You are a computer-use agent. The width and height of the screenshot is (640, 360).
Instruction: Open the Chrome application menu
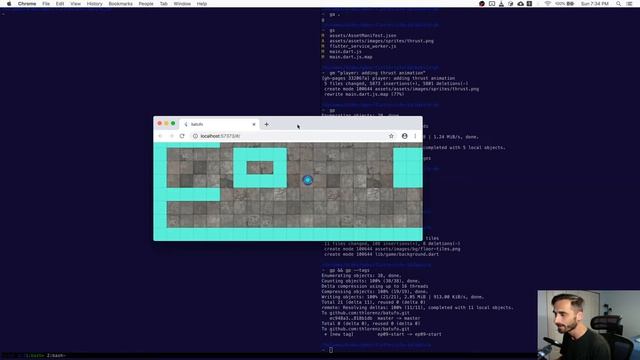[27, 4]
